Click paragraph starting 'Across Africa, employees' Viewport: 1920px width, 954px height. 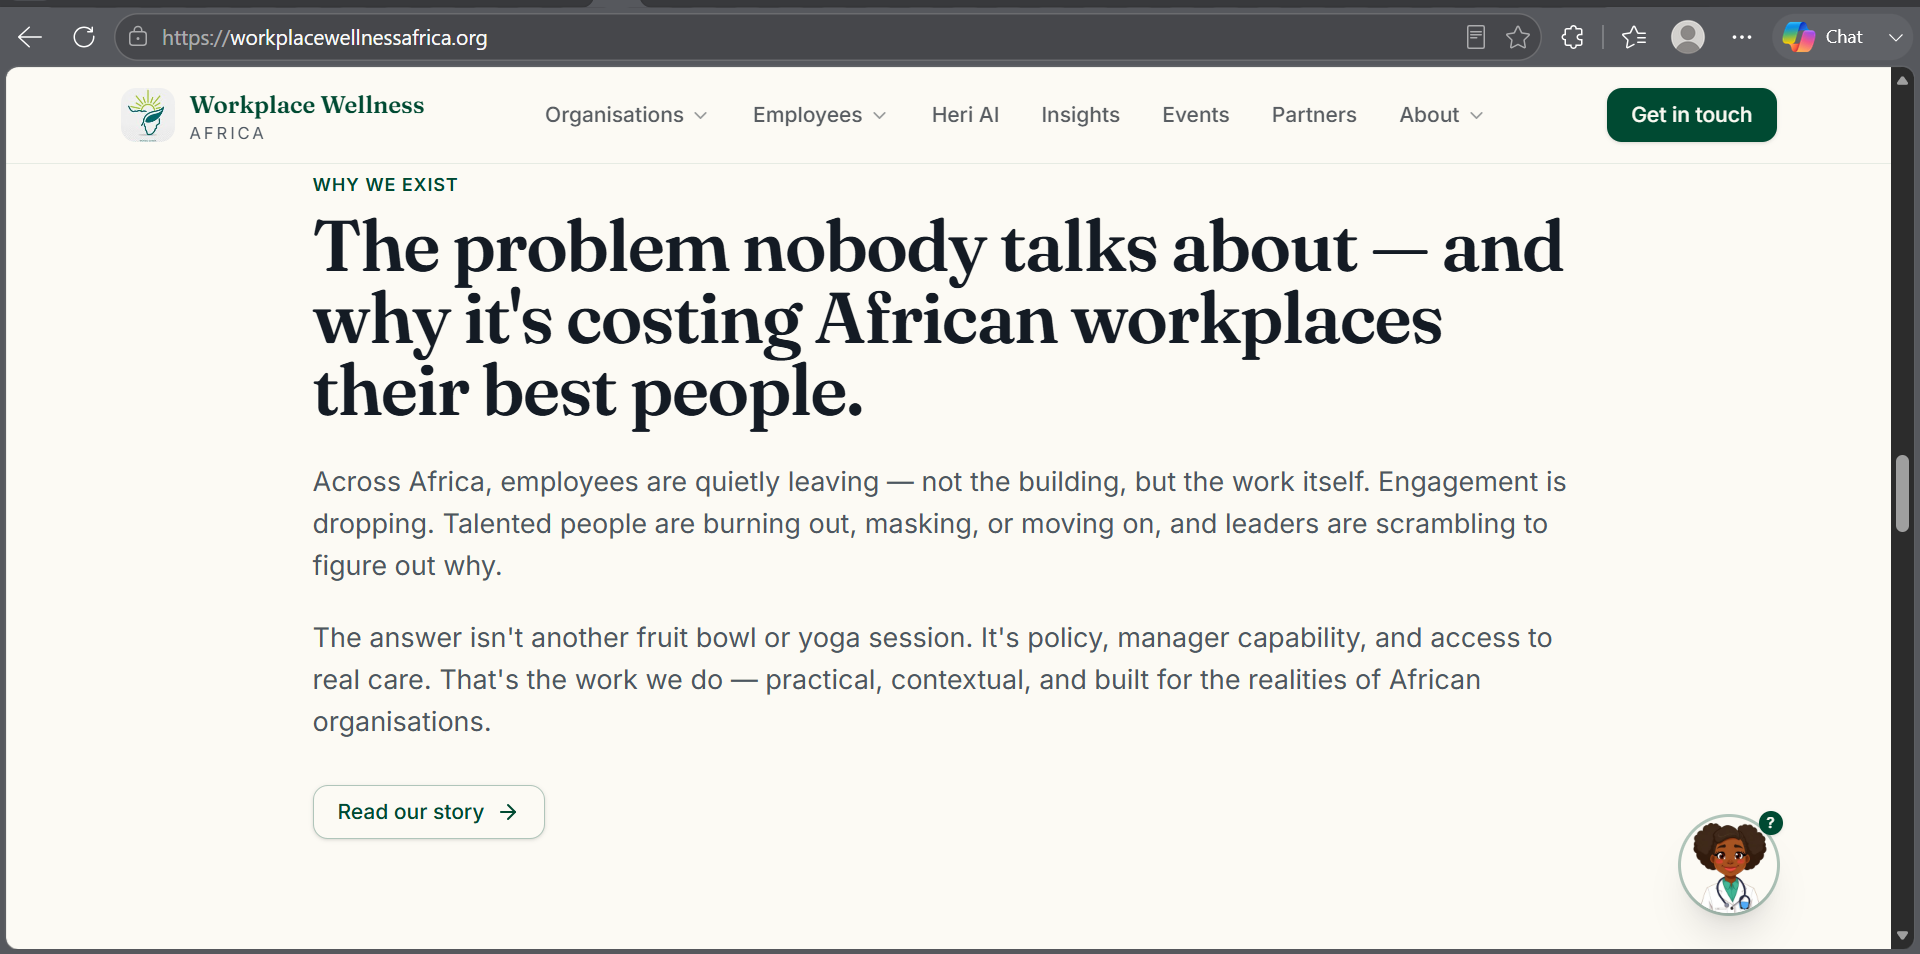point(939,524)
